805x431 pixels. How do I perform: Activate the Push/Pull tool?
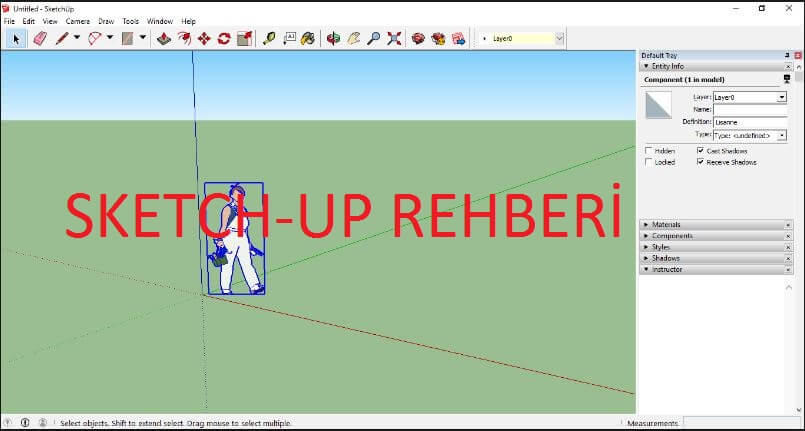(x=164, y=38)
